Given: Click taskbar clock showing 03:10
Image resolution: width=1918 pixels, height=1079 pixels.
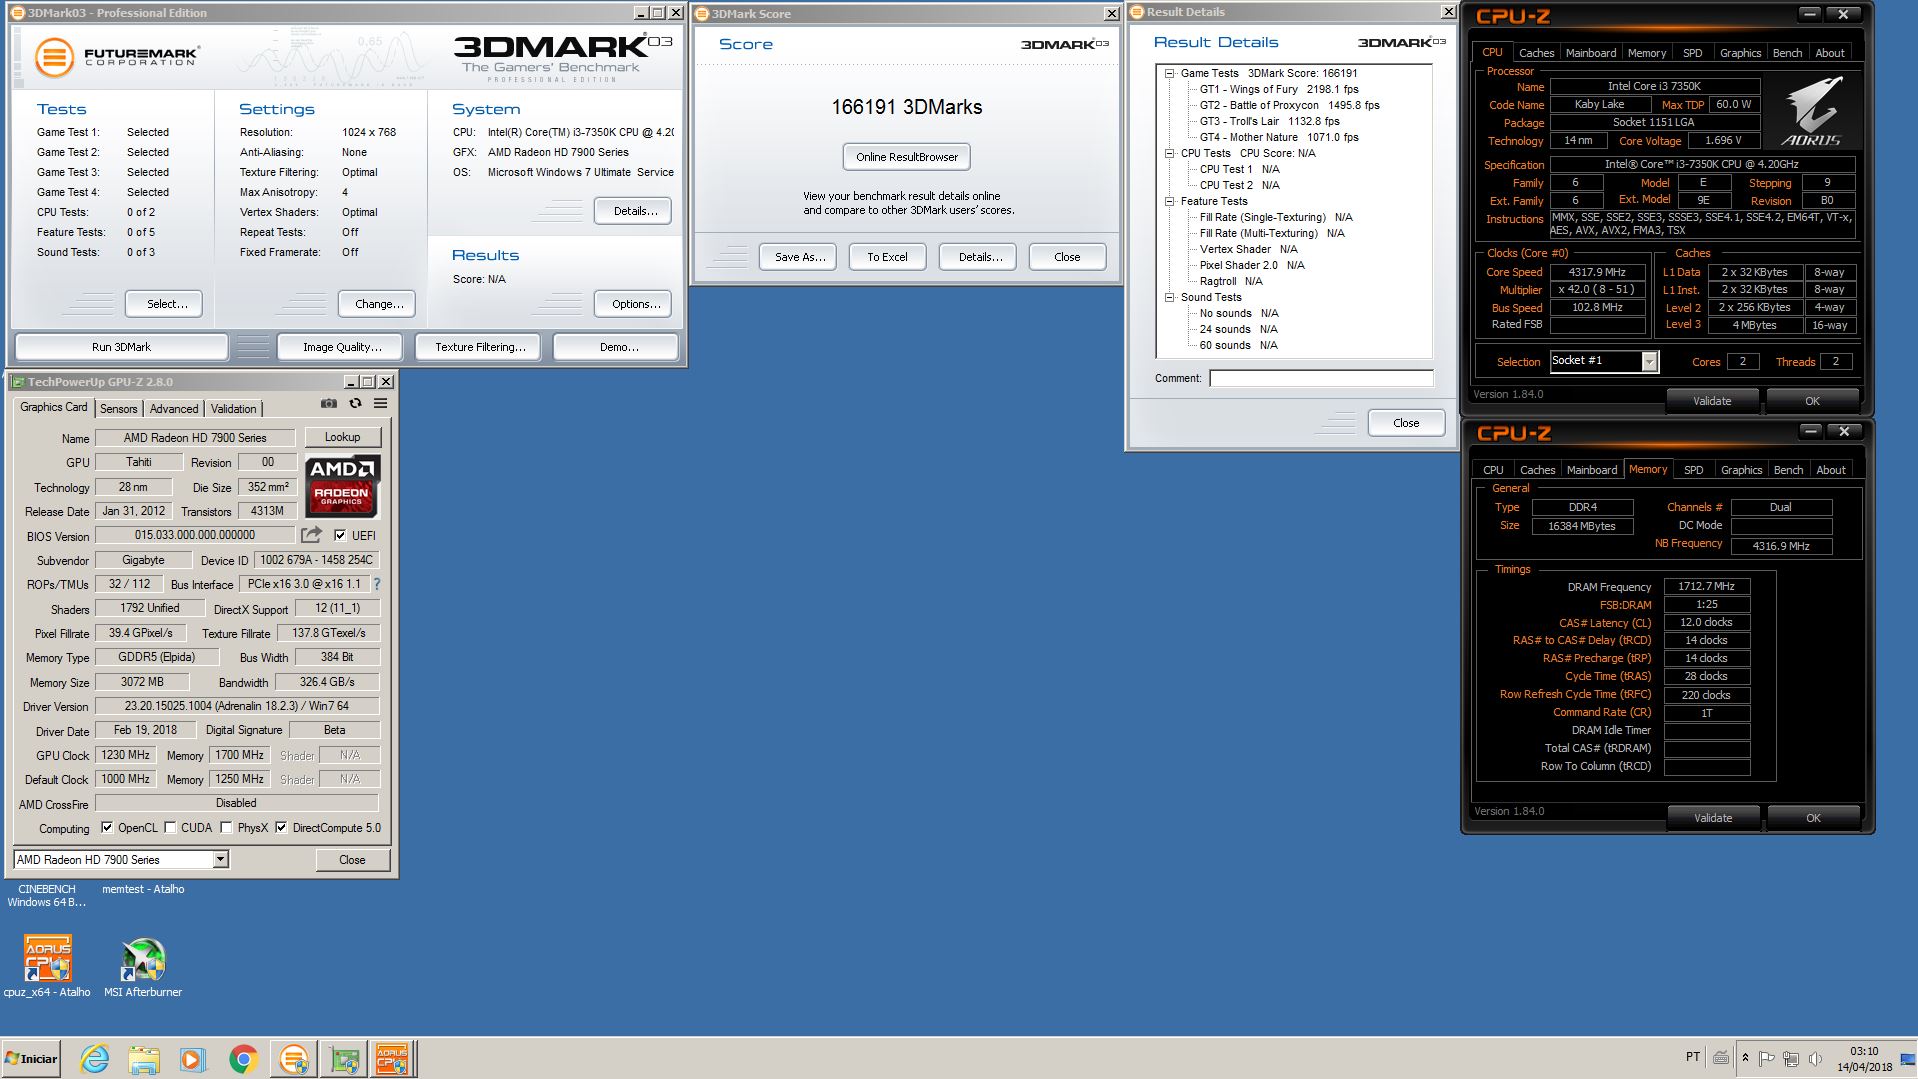Looking at the screenshot, I should point(1864,1059).
